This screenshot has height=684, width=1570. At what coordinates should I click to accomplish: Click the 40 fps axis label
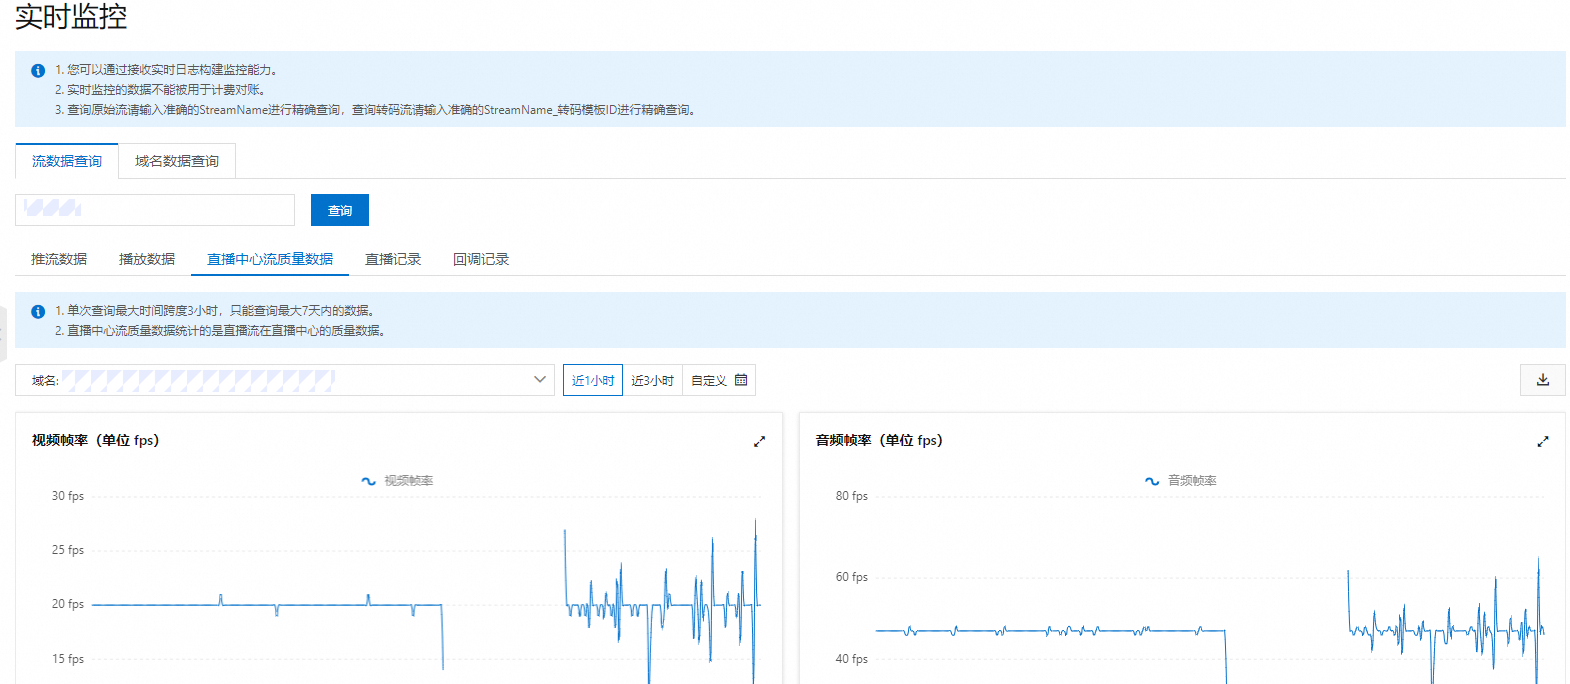pyautogui.click(x=852, y=659)
